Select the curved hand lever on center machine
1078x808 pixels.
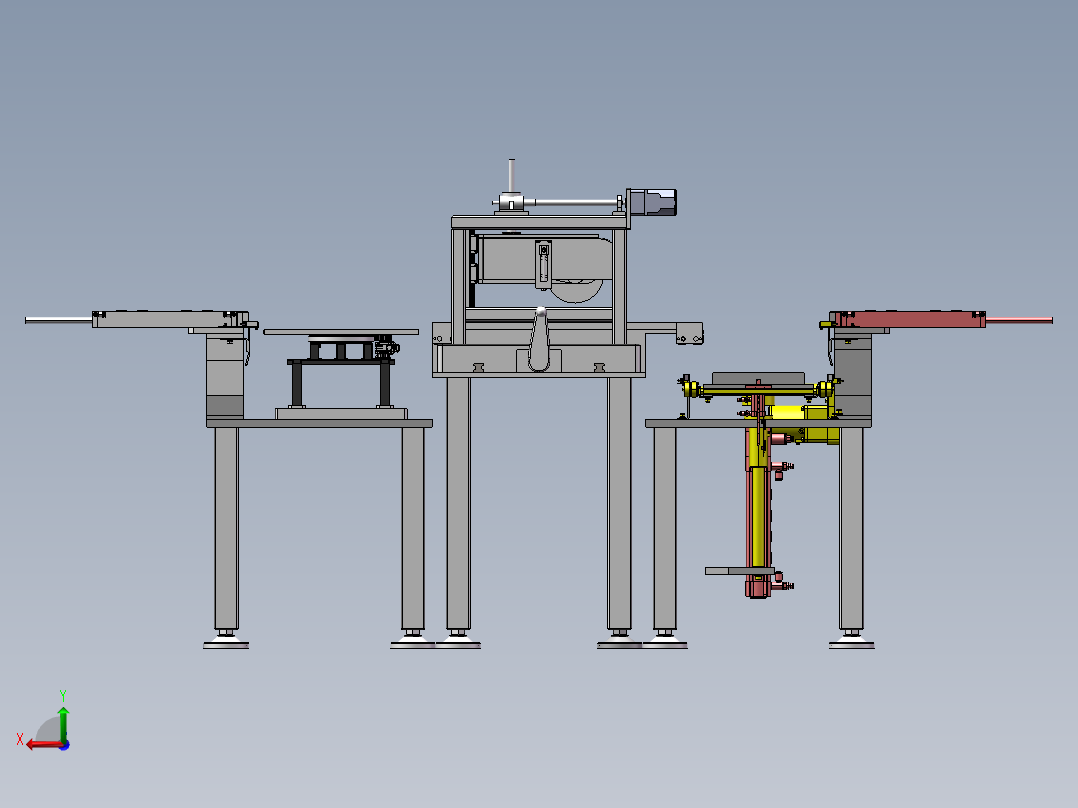click(x=539, y=340)
